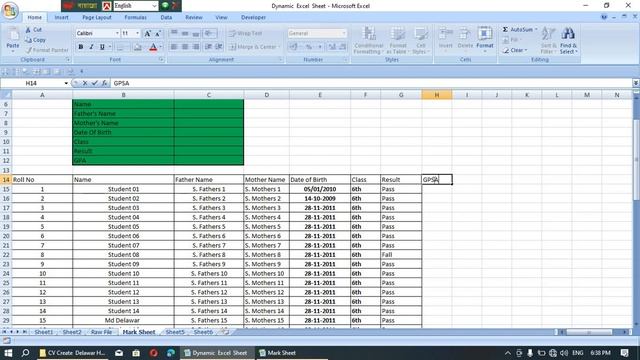Center text horizontally
The height and width of the screenshot is (360, 640).
point(185,47)
